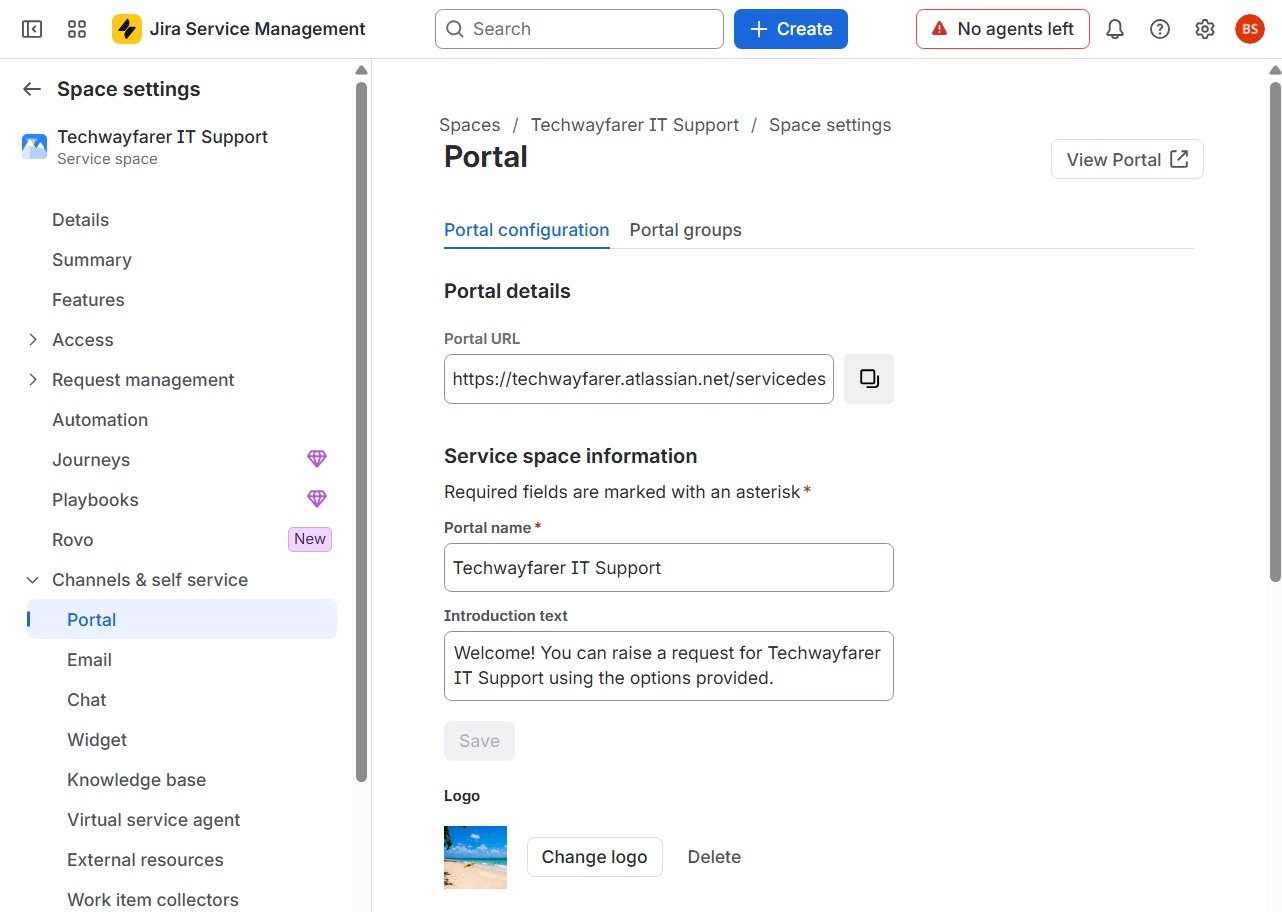Open View Portal in a new tab

coord(1127,159)
